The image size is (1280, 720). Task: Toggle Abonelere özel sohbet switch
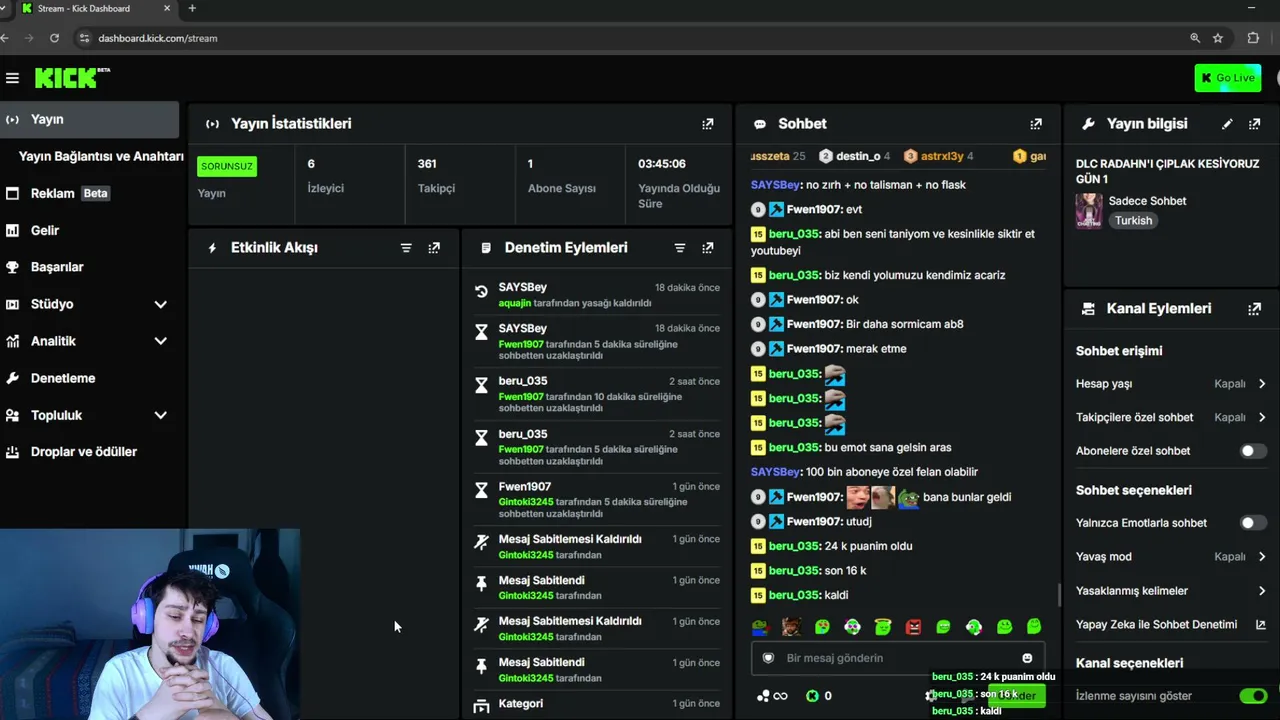click(1253, 451)
